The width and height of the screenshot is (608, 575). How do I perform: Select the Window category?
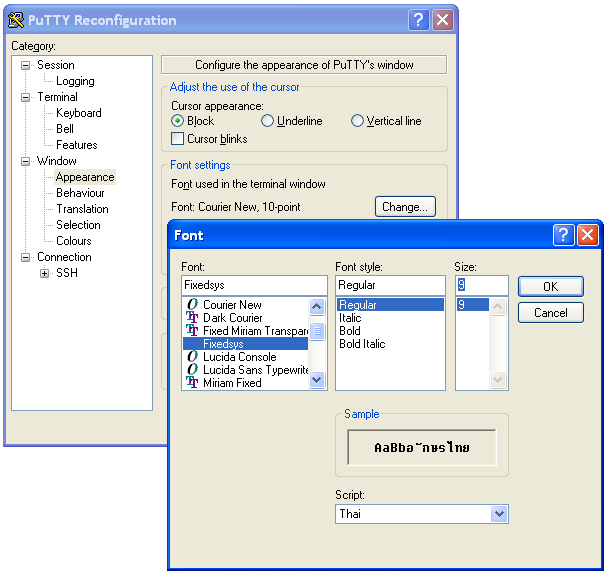point(57,161)
